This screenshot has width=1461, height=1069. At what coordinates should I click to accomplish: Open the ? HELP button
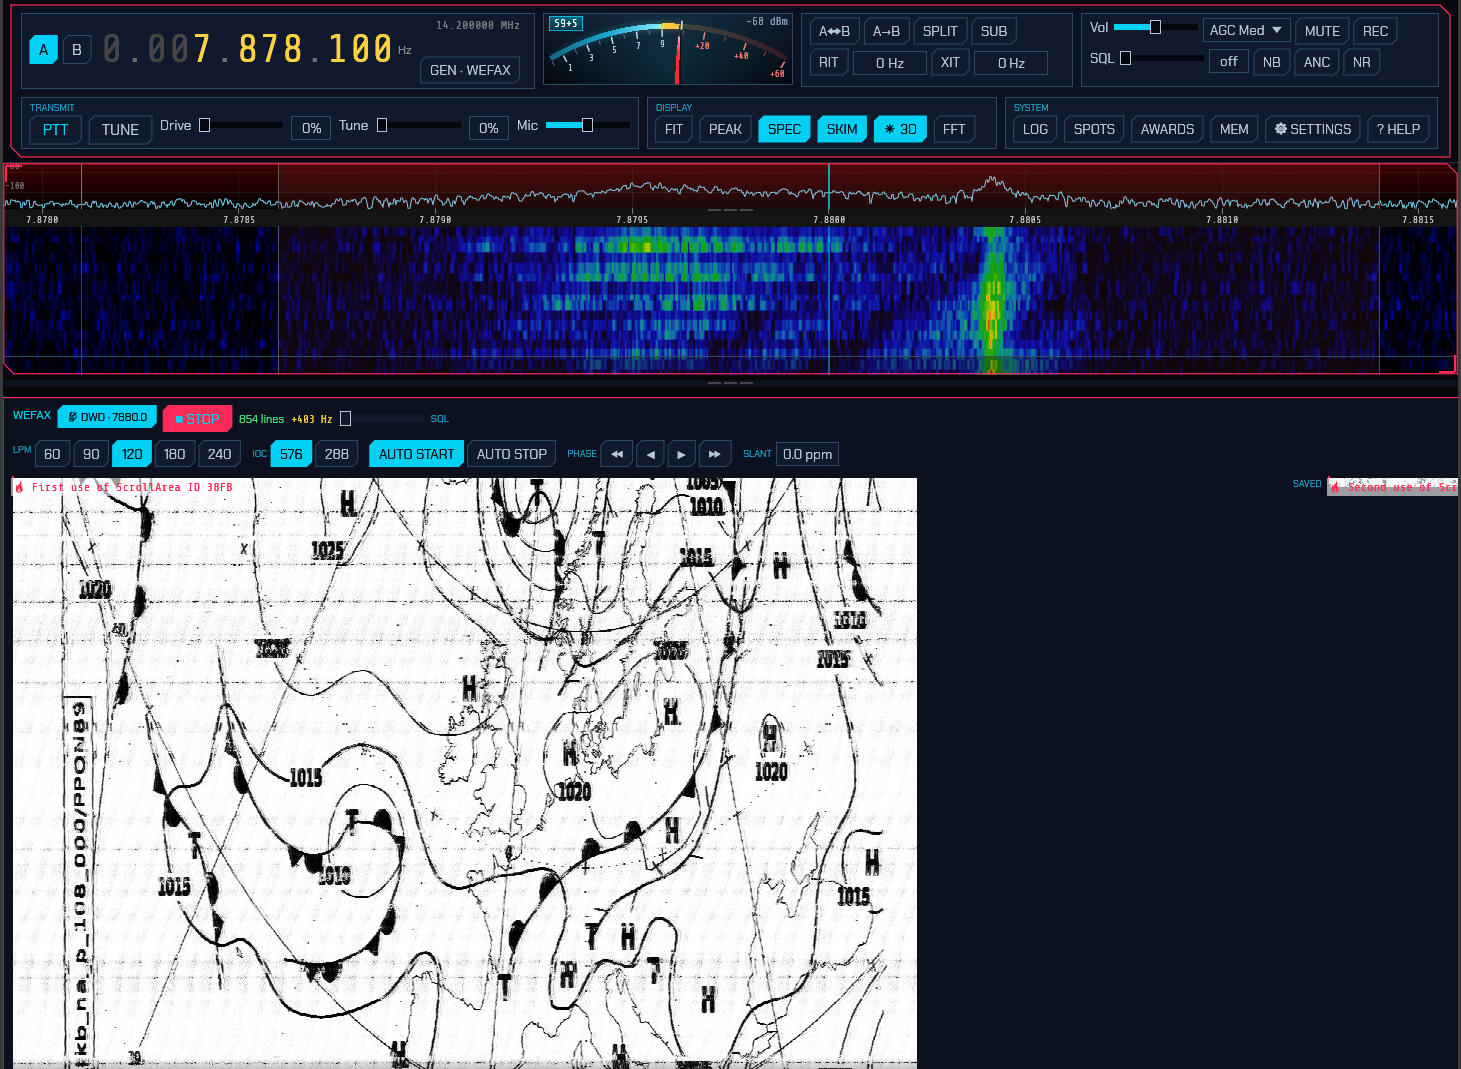click(x=1398, y=129)
